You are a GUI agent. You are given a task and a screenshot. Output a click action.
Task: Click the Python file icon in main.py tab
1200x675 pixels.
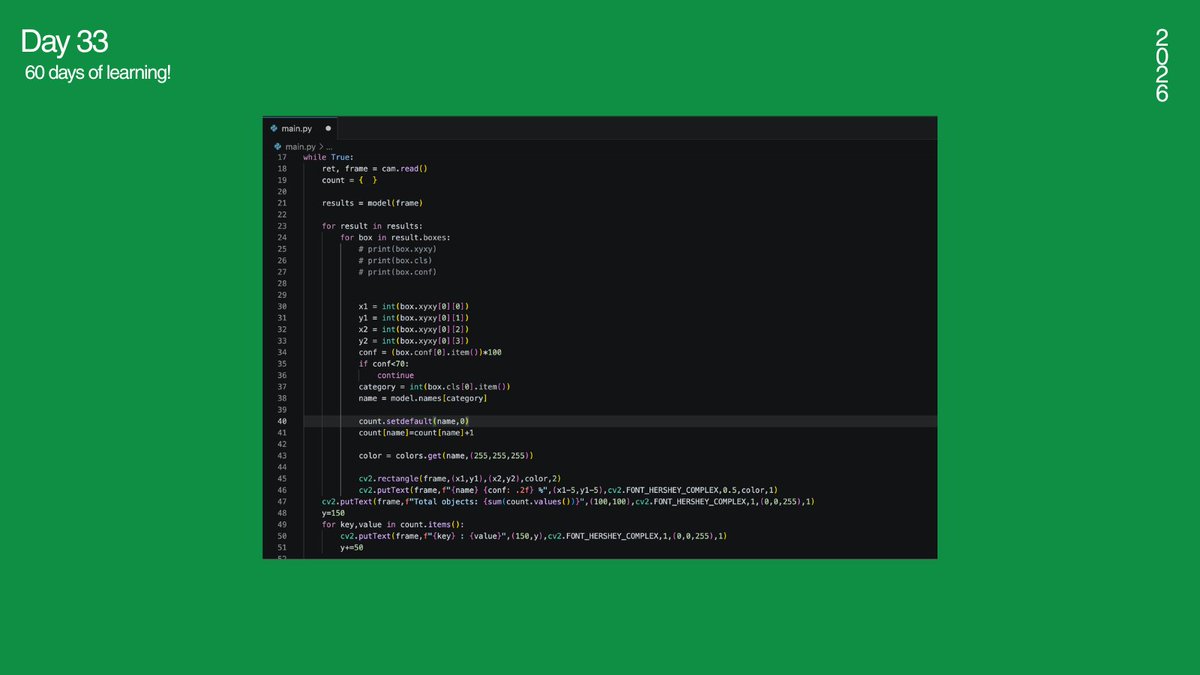click(x=273, y=128)
